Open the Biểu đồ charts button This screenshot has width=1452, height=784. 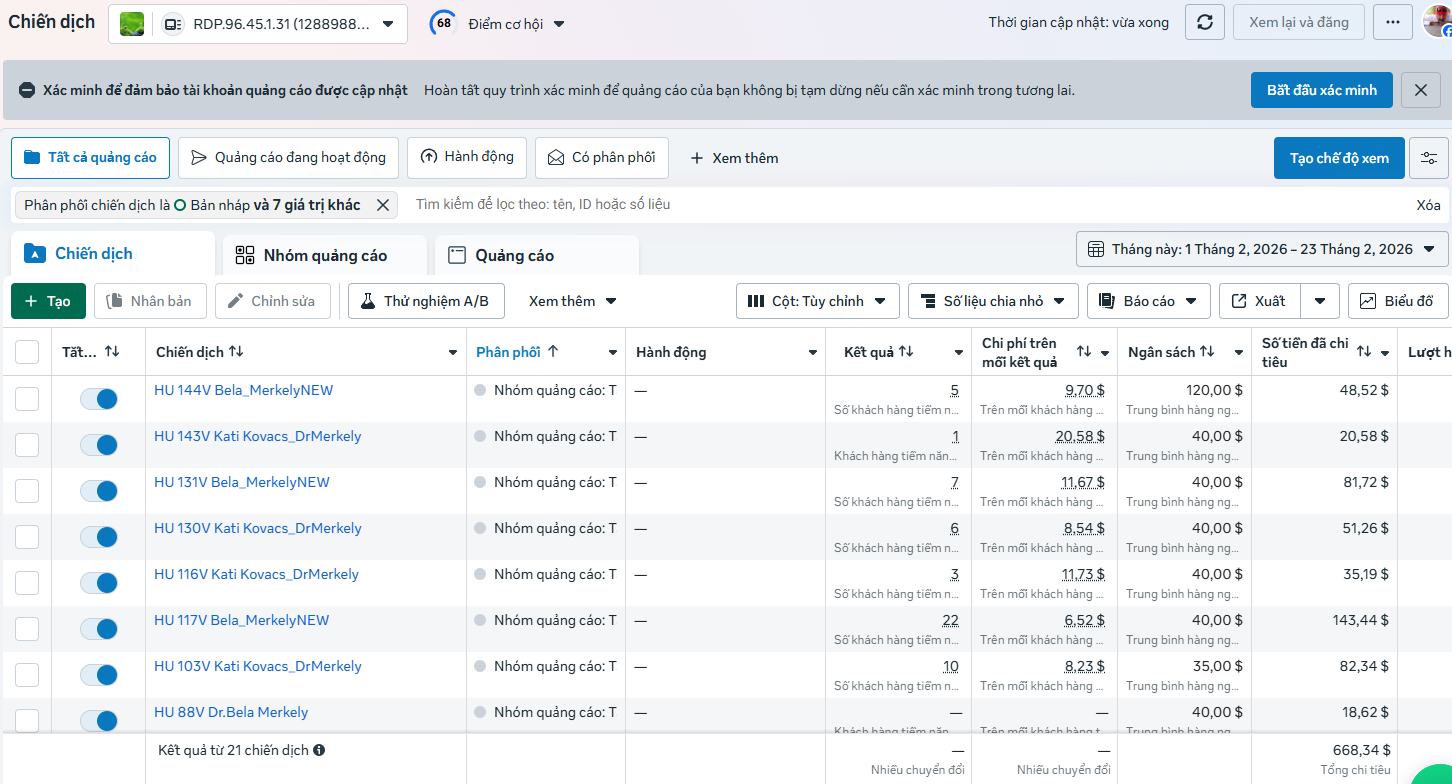click(x=1398, y=301)
